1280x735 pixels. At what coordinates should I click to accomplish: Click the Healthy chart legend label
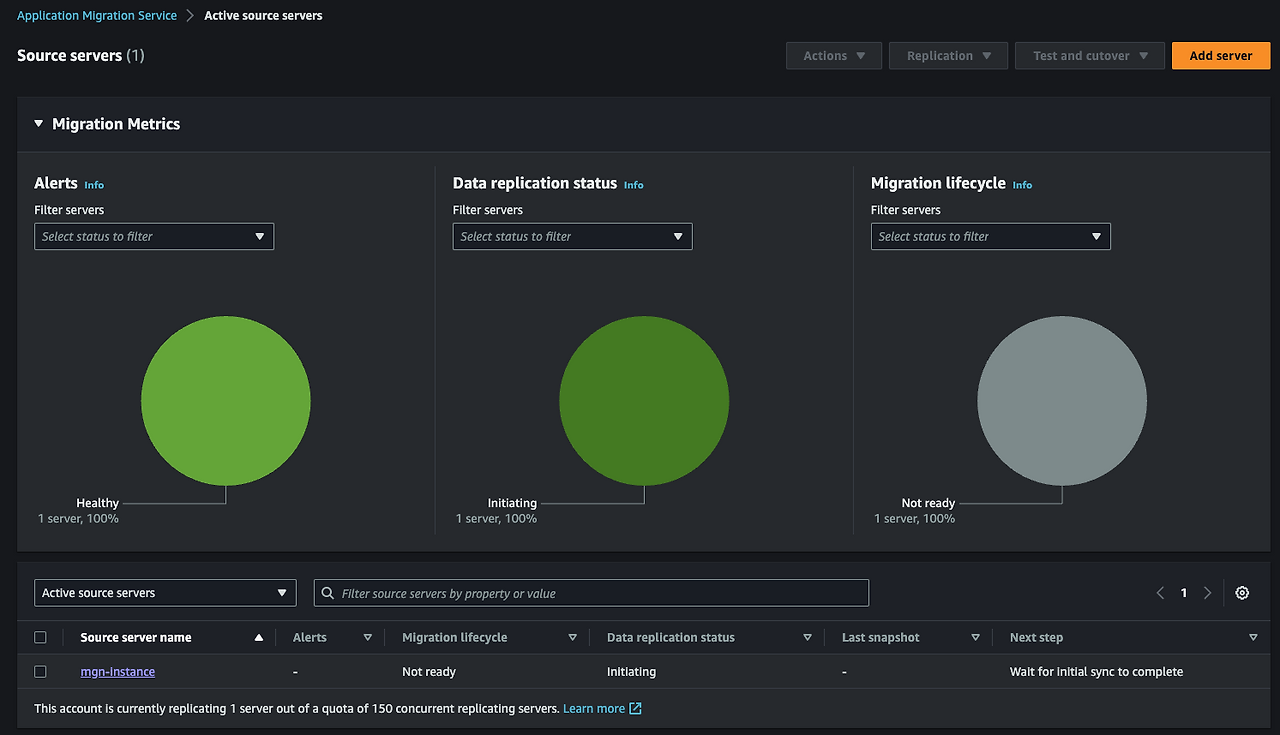[x=97, y=503]
